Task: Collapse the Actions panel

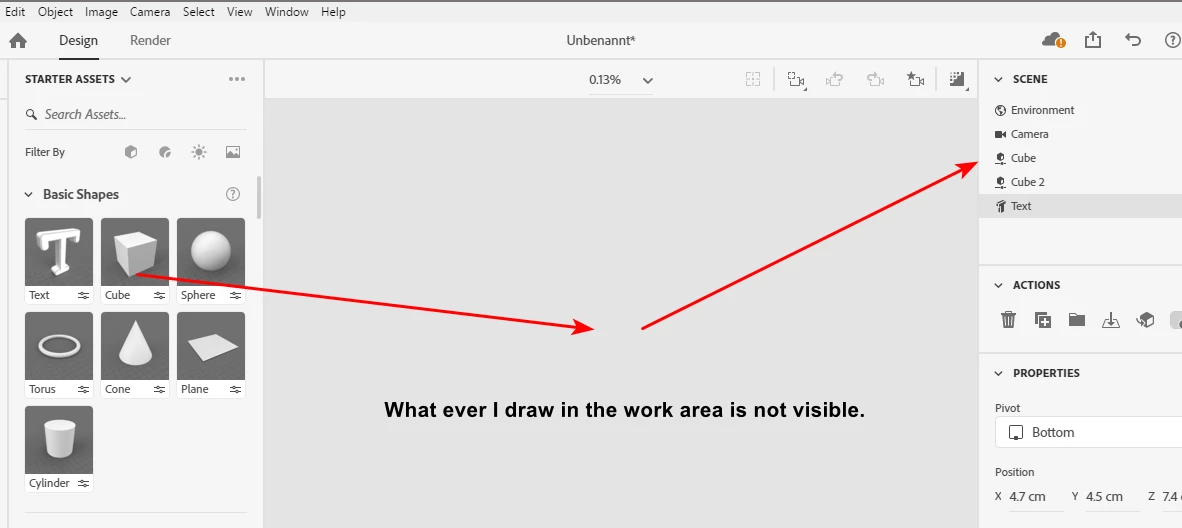Action: point(999,285)
